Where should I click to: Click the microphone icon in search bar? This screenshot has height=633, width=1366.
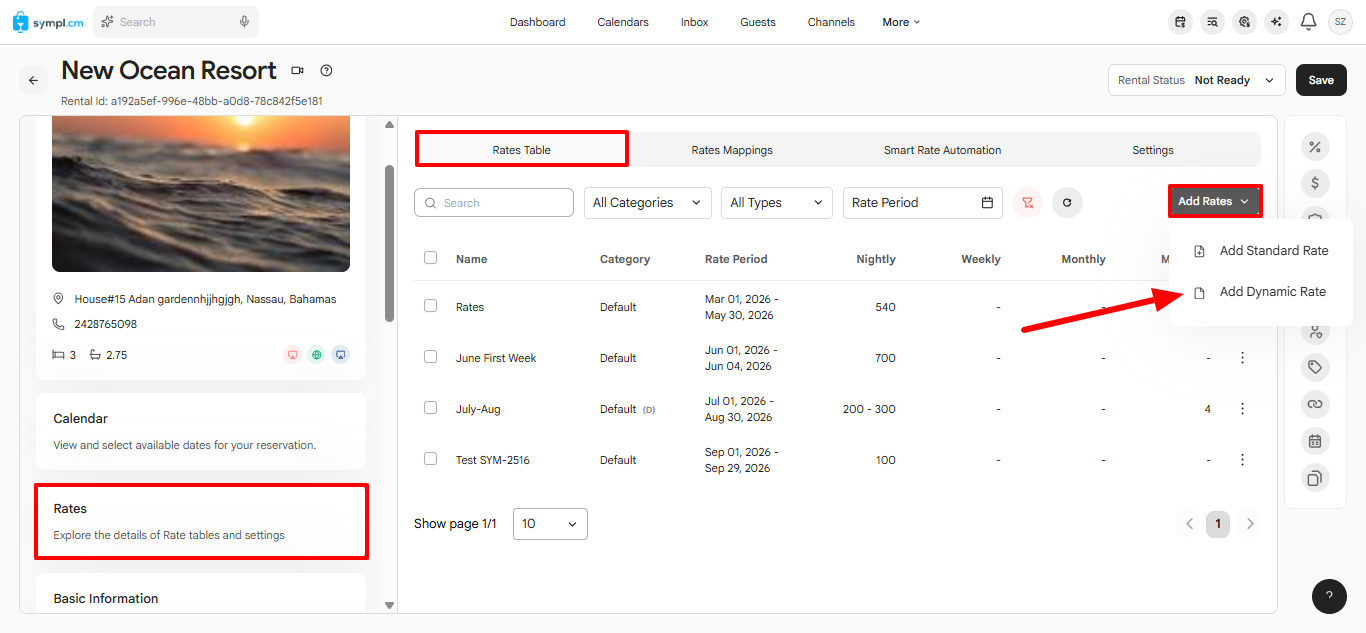pos(244,22)
